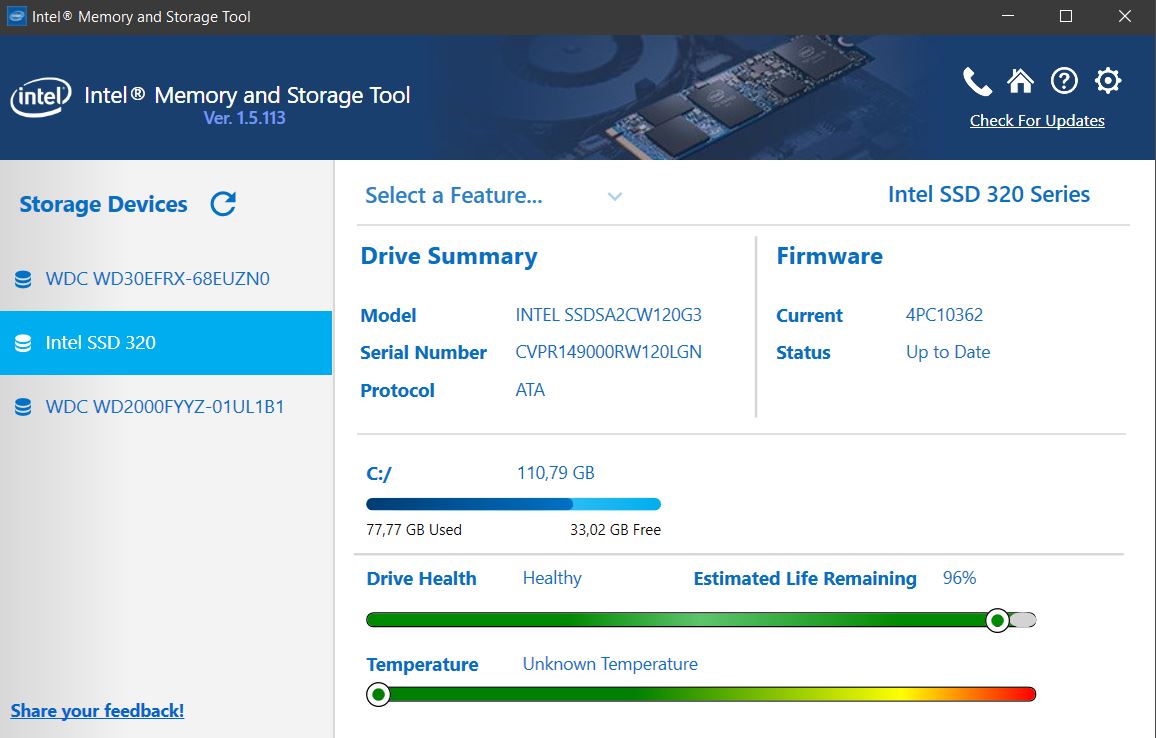
Task: Click the Estimated Life Remaining slider handle
Action: tap(997, 620)
